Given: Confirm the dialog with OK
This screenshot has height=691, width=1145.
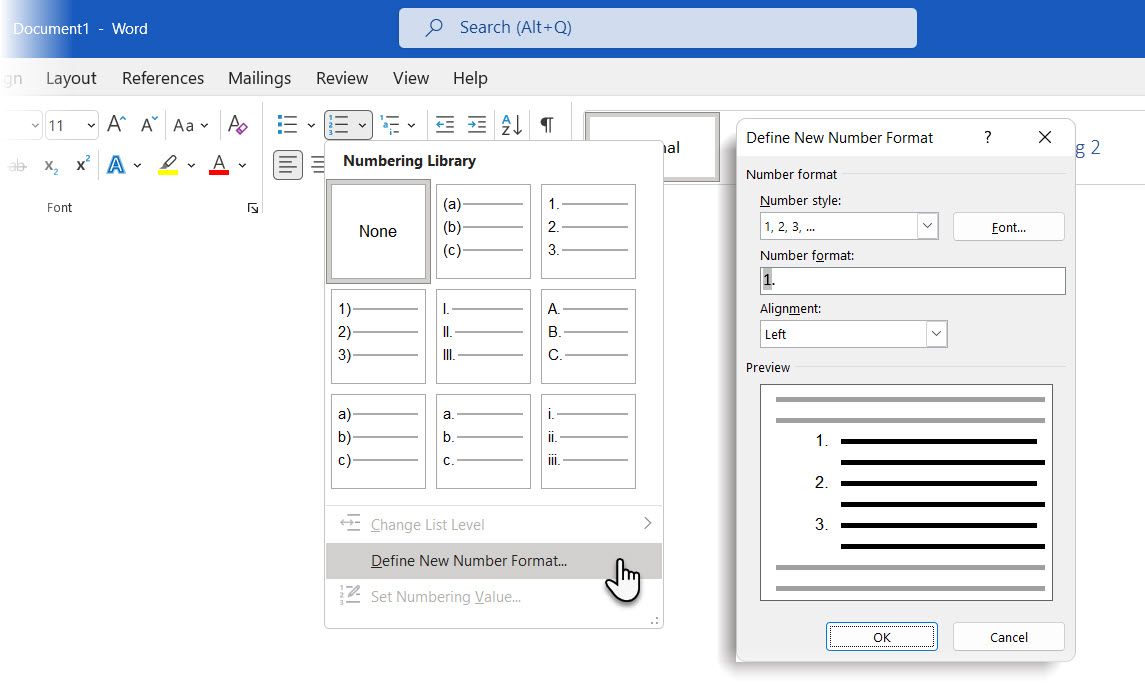Looking at the screenshot, I should 881,636.
